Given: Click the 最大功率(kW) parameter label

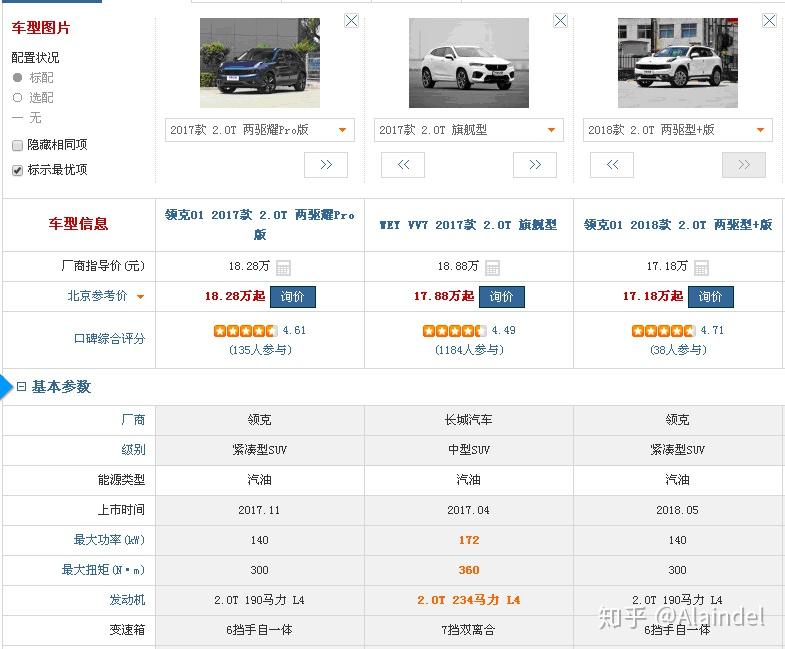Looking at the screenshot, I should pyautogui.click(x=109, y=540).
